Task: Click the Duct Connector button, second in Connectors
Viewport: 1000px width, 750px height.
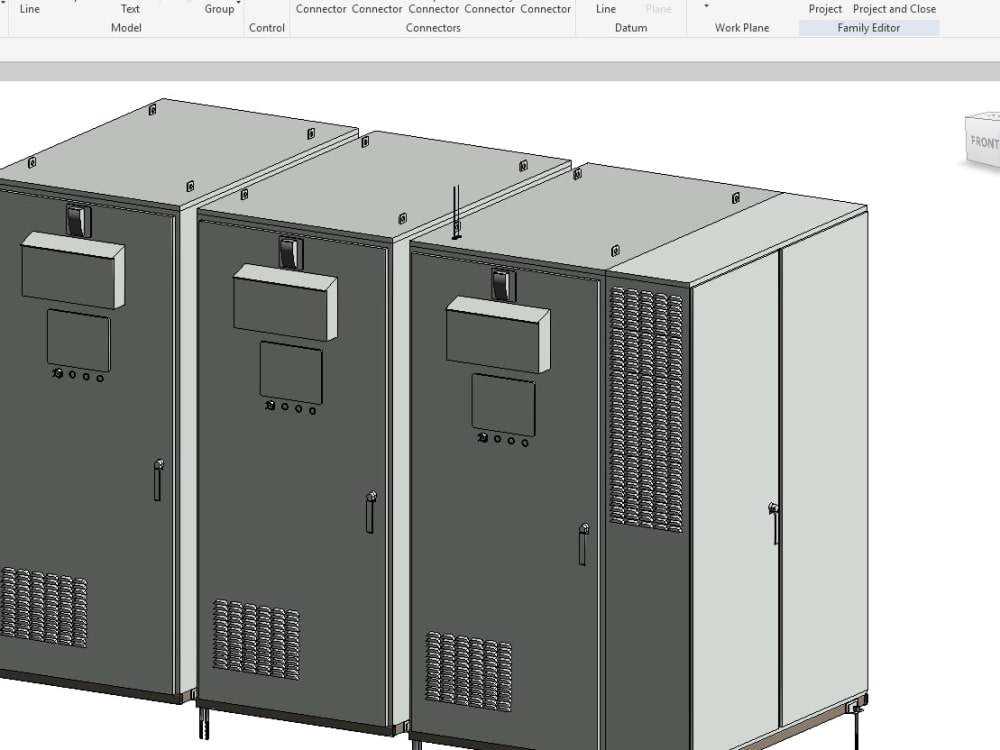Action: (377, 8)
